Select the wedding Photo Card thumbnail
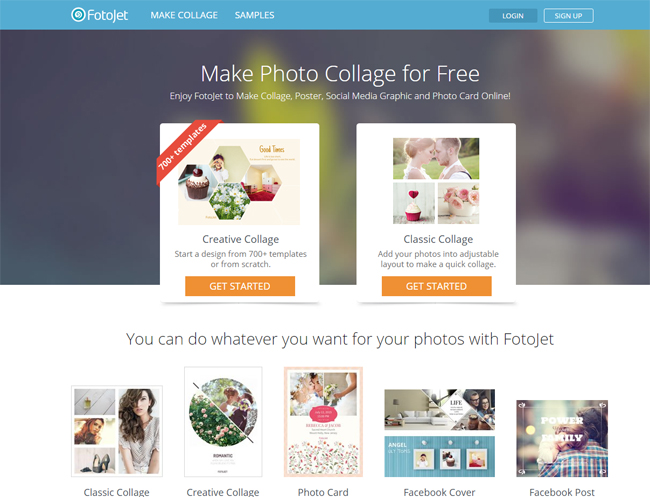 323,422
